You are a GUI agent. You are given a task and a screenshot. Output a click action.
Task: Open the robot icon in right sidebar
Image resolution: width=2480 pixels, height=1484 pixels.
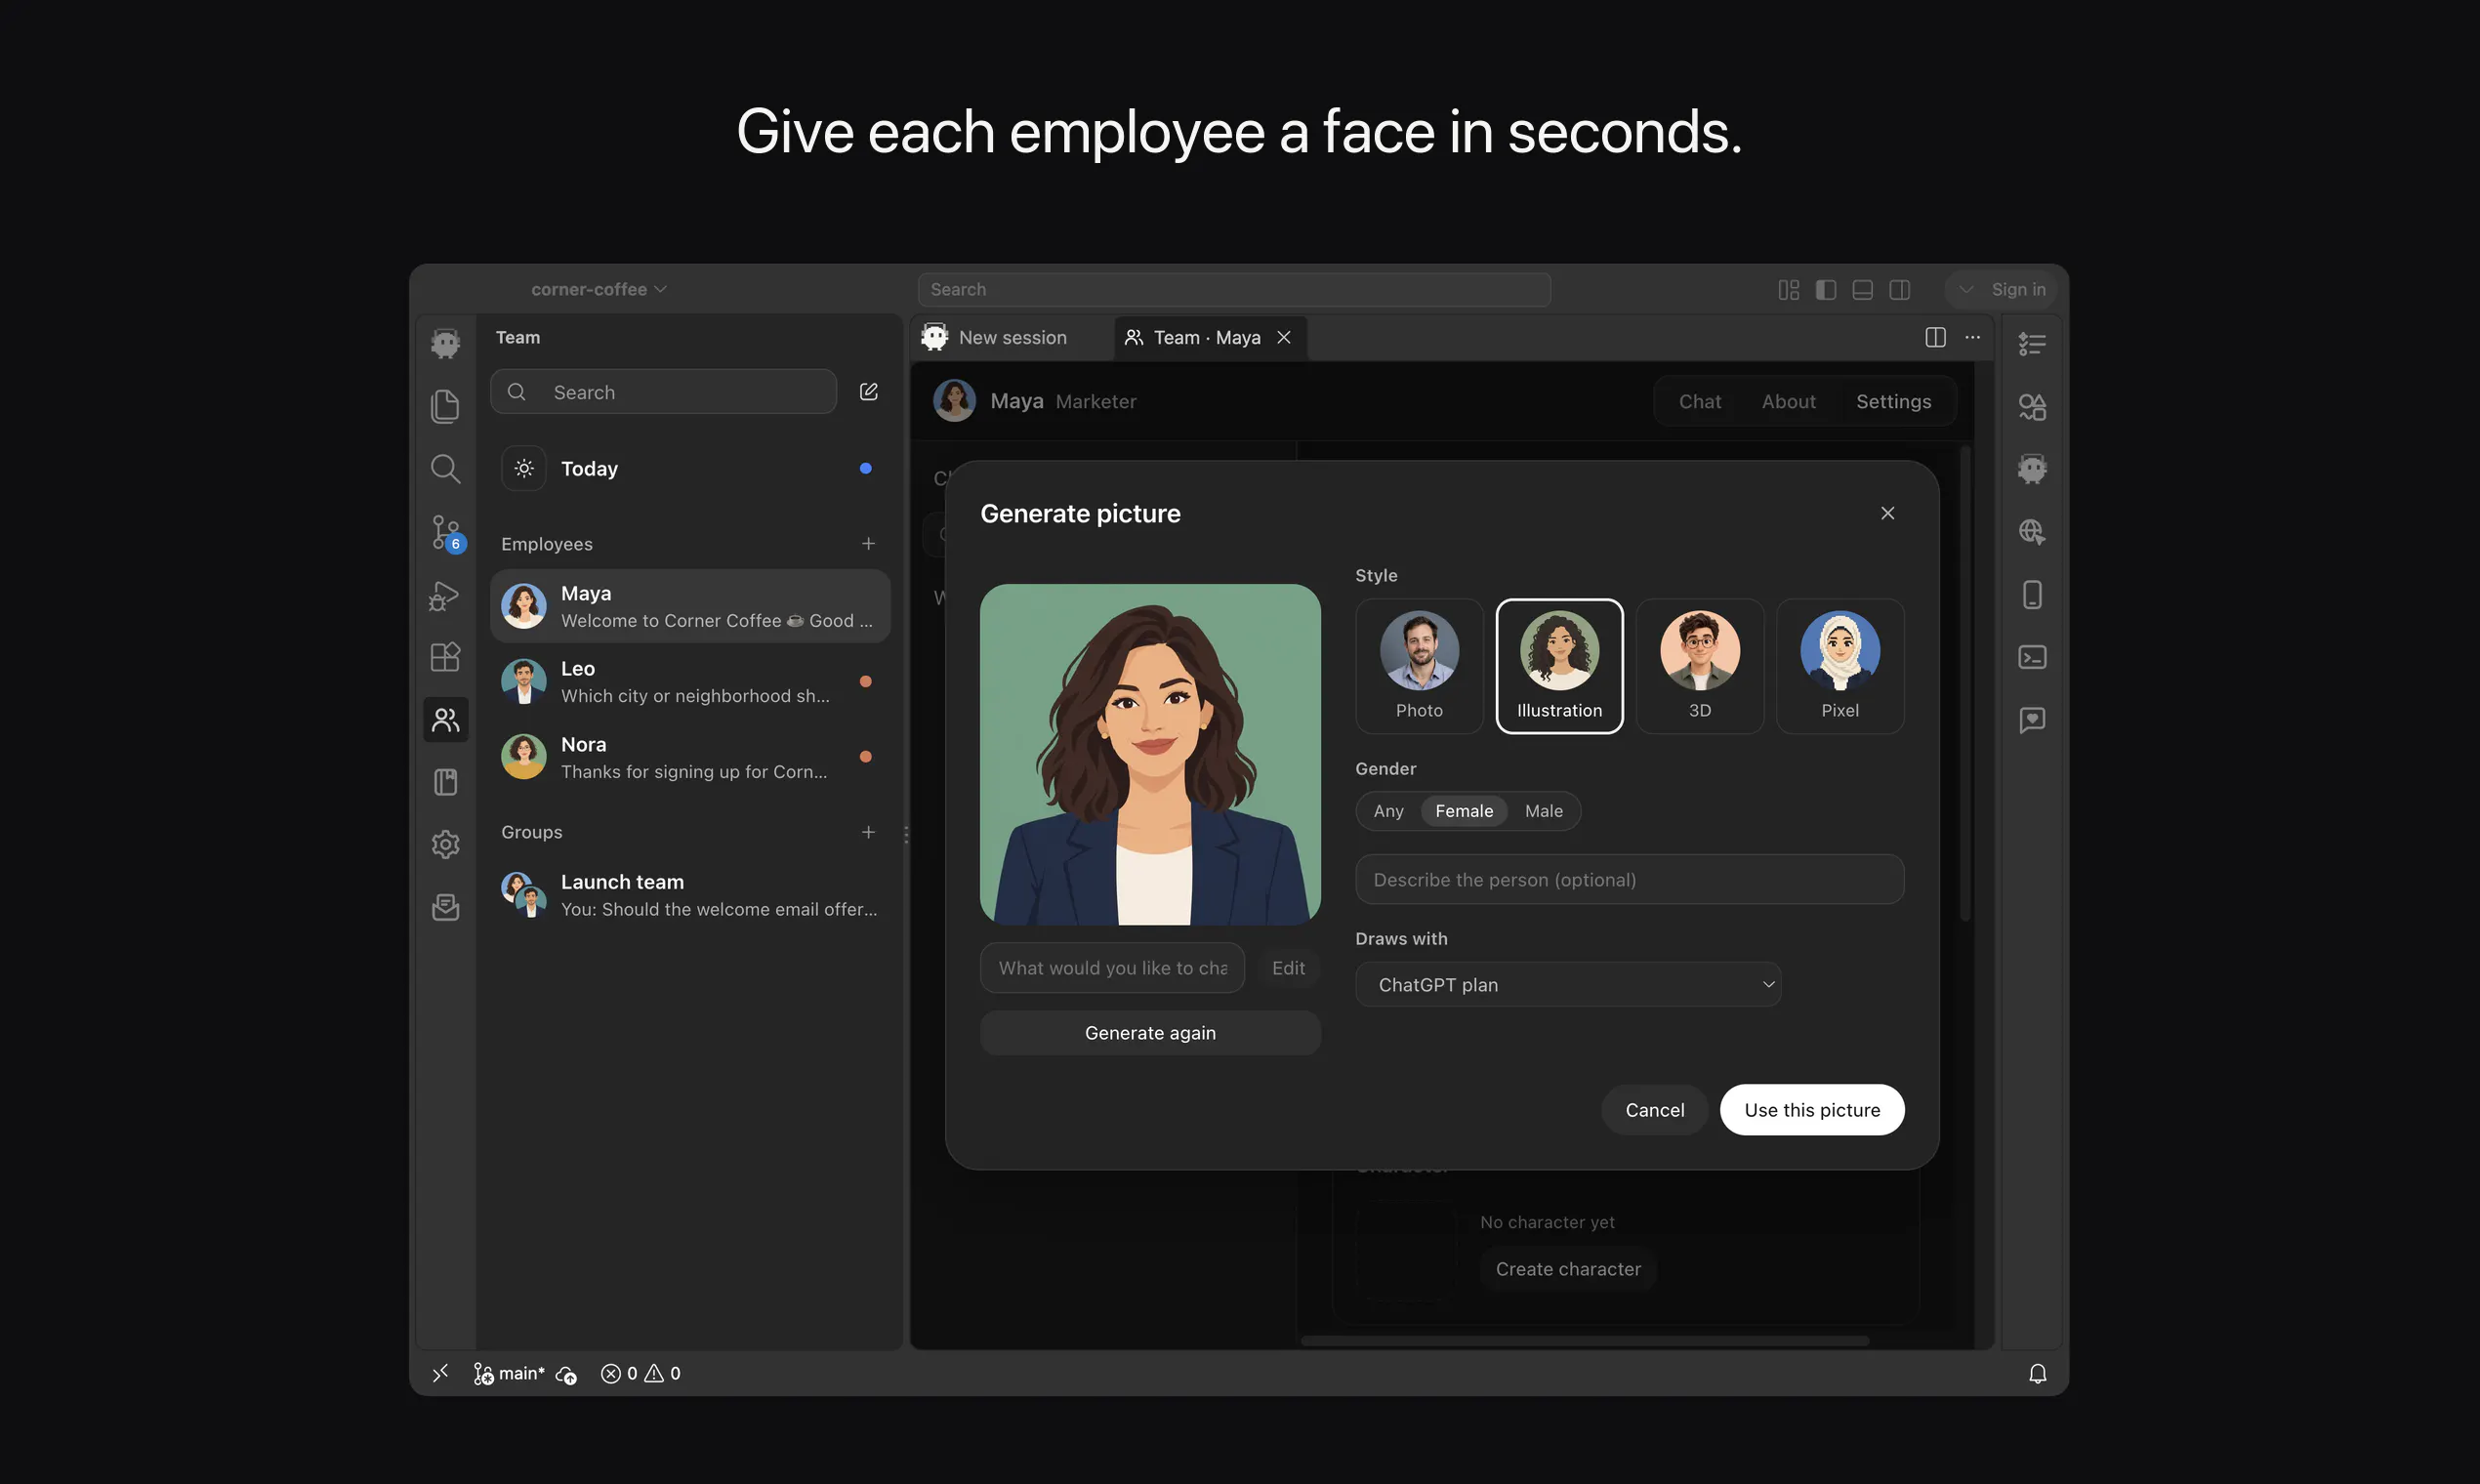(2032, 469)
